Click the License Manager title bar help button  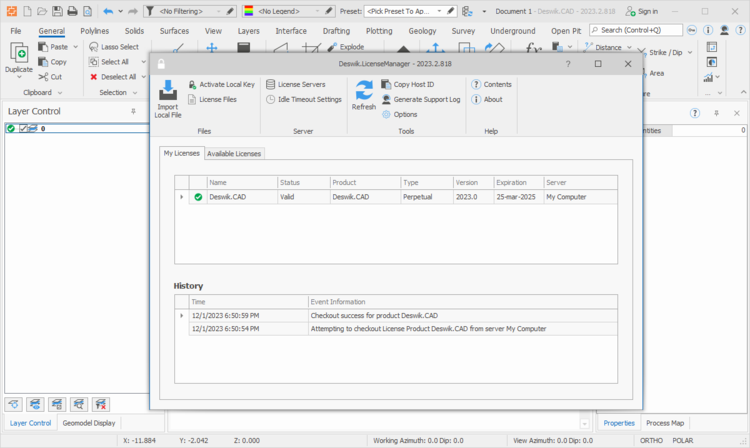(x=568, y=64)
